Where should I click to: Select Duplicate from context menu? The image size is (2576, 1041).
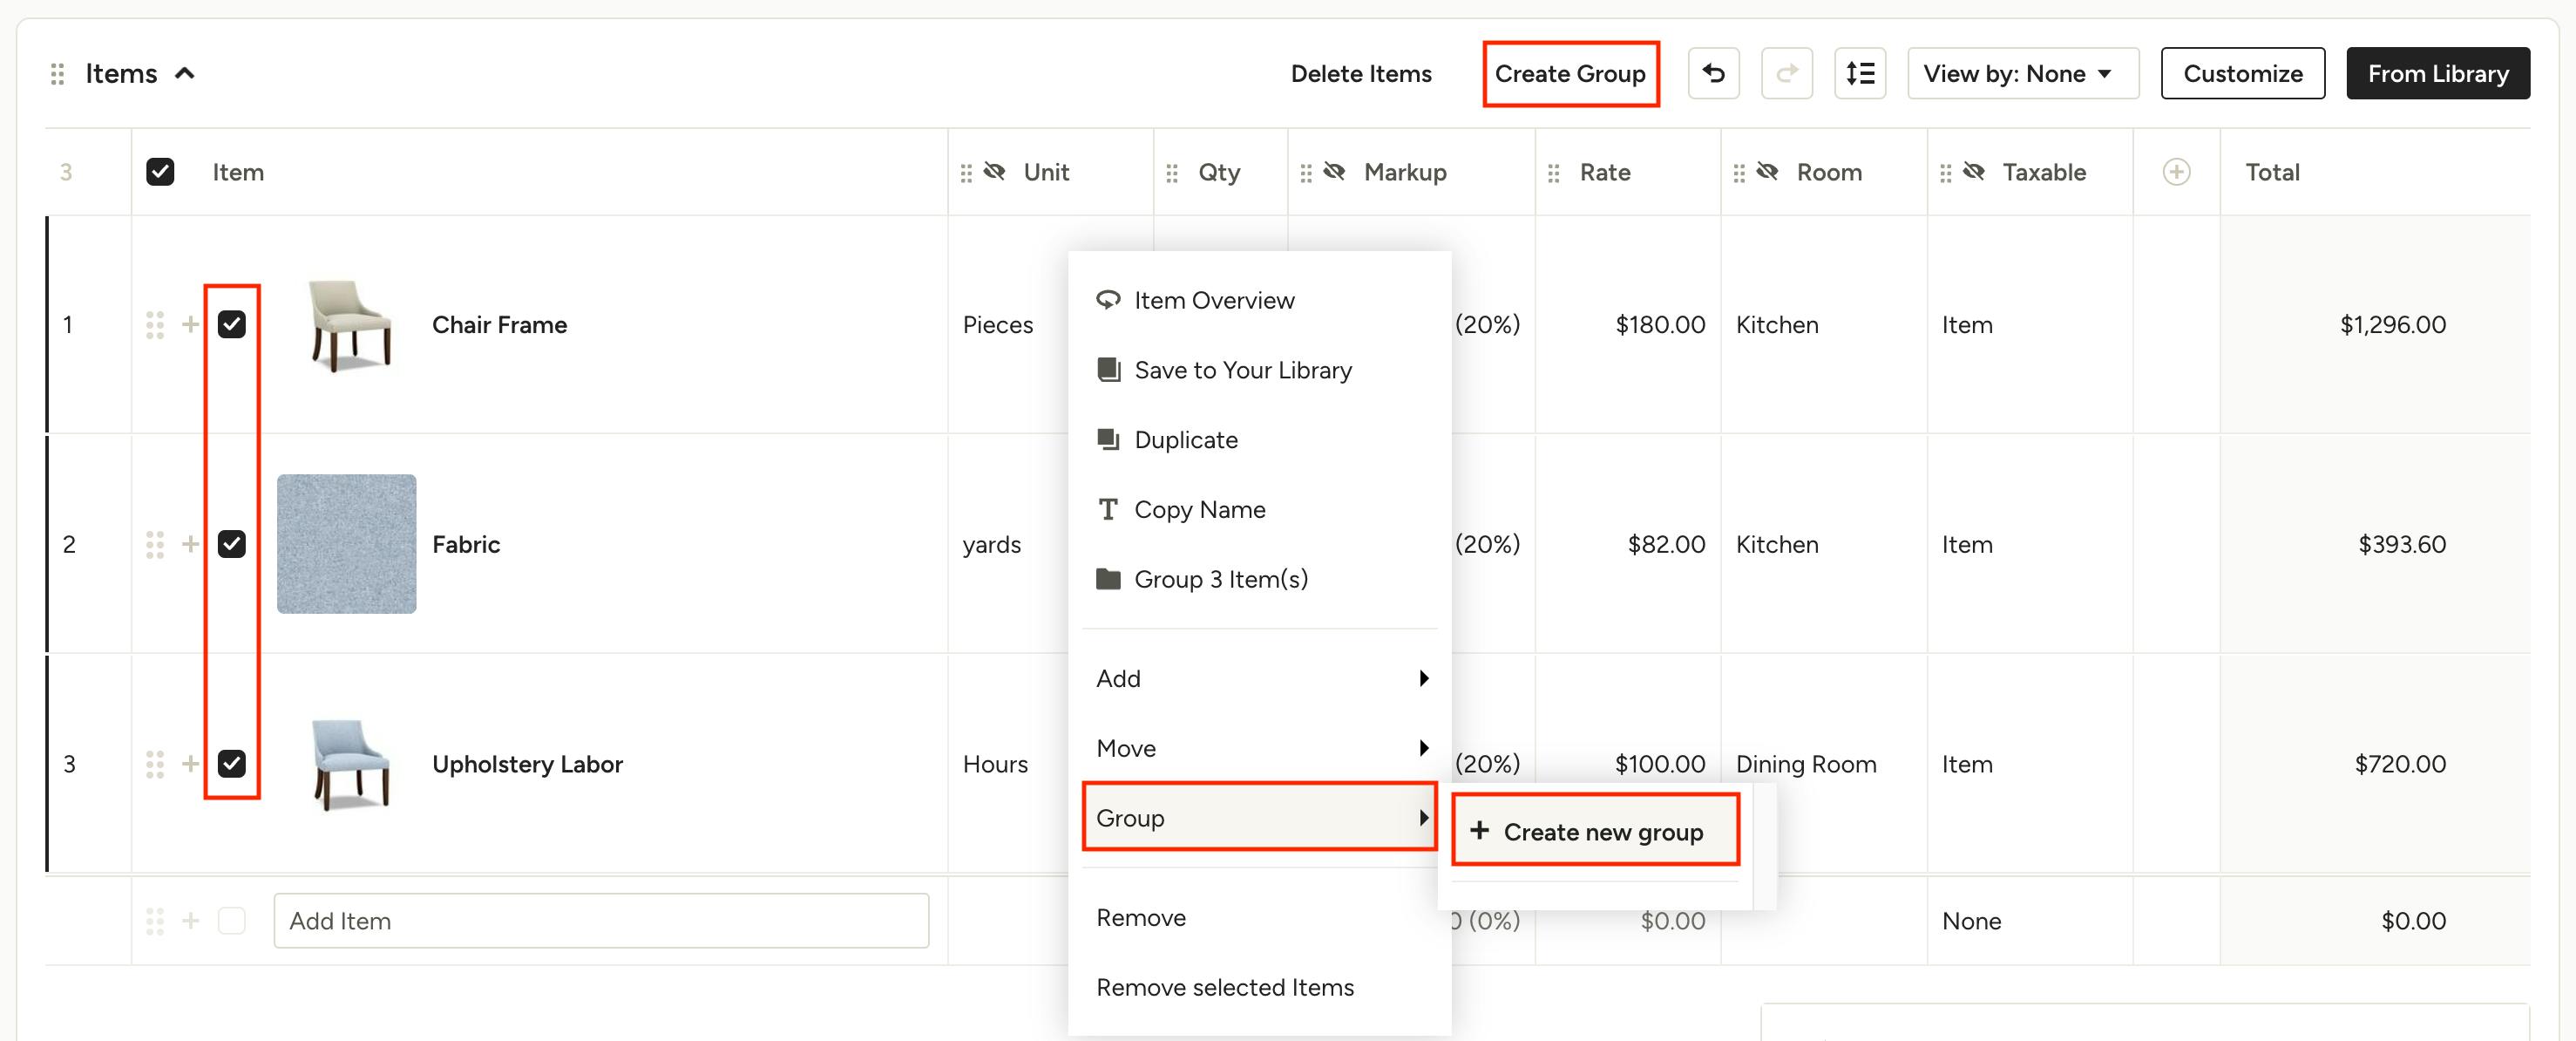[x=1185, y=440]
